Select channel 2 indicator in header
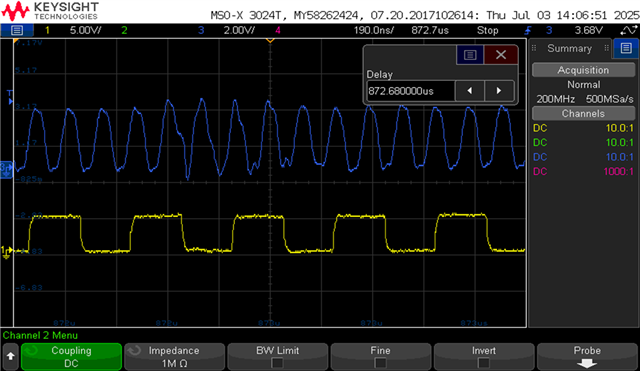The height and width of the screenshot is (371, 640). coord(124,30)
